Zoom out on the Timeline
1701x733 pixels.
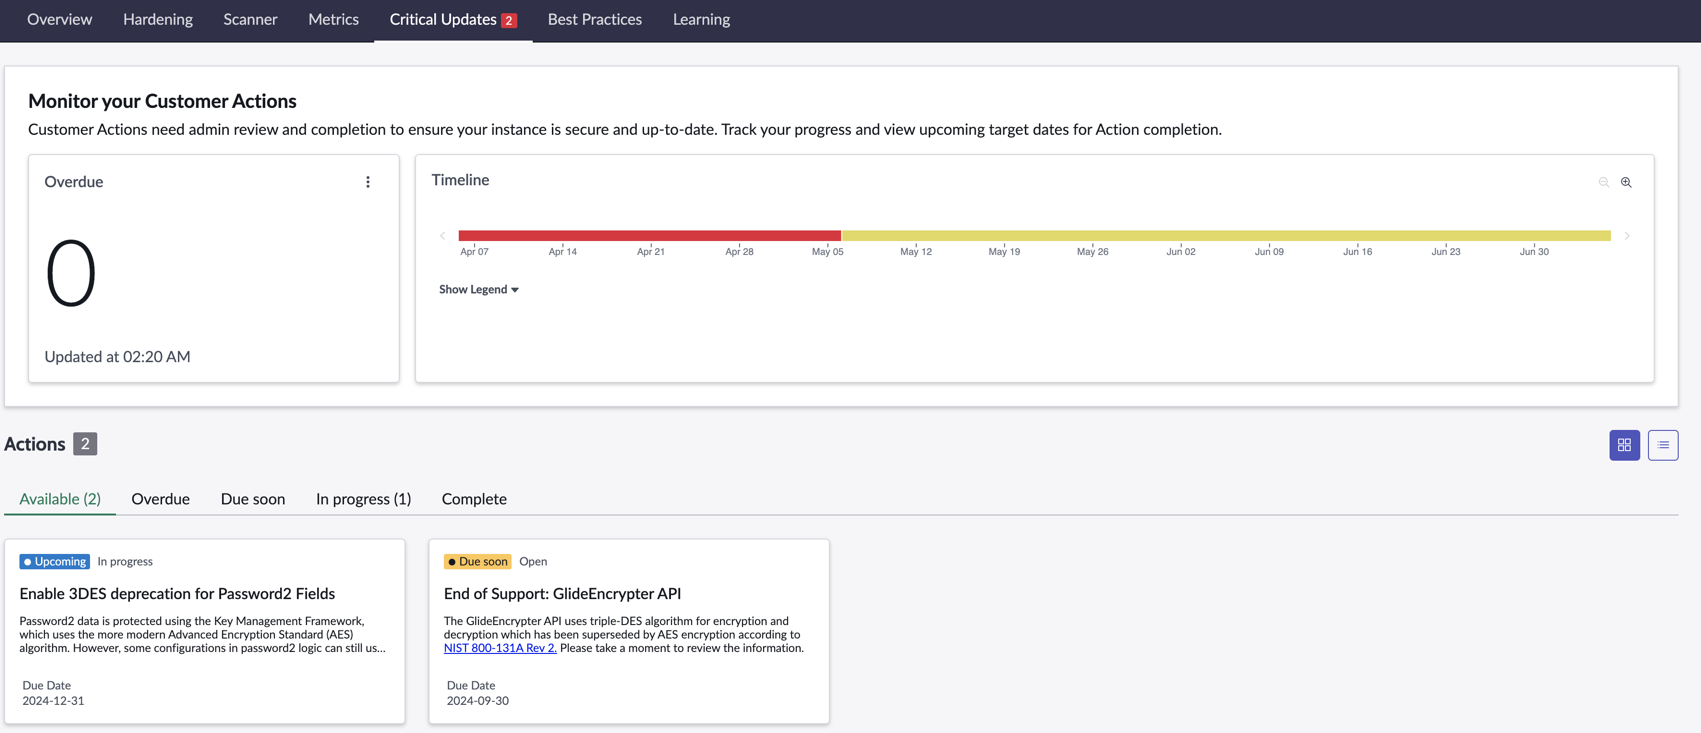coord(1604,182)
